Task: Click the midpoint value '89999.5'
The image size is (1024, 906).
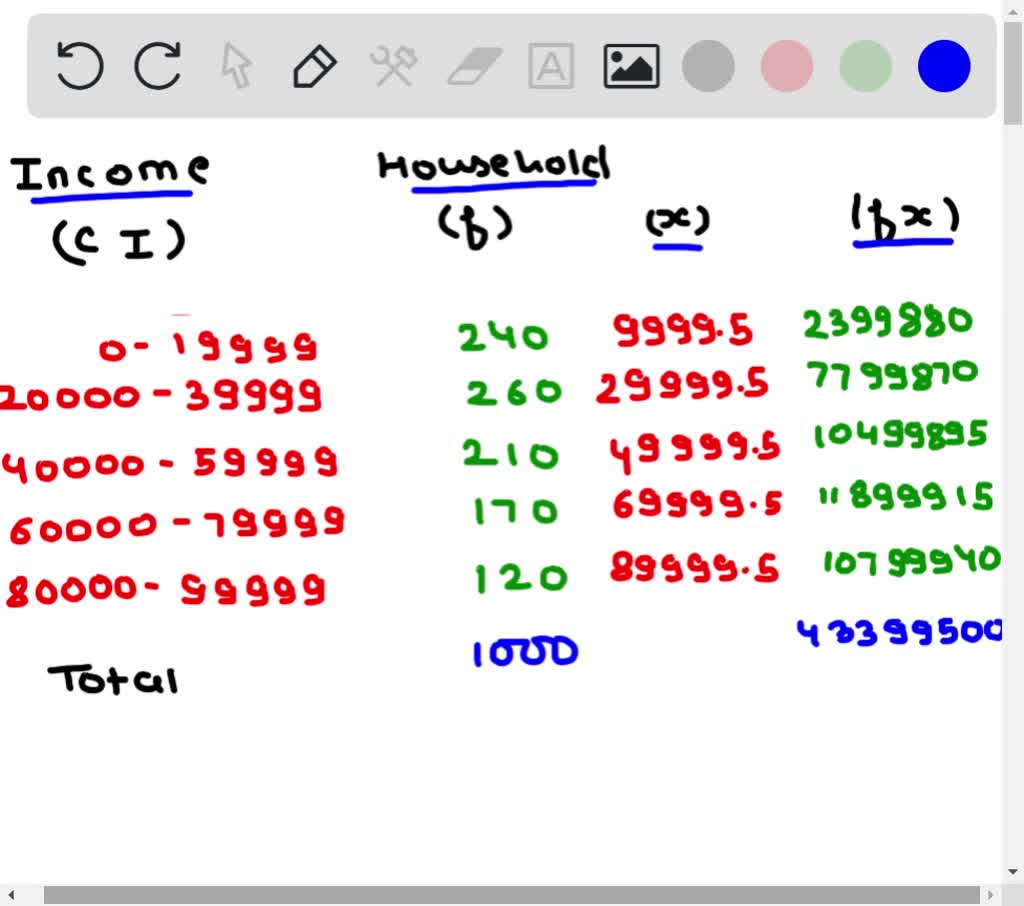Action: (694, 567)
